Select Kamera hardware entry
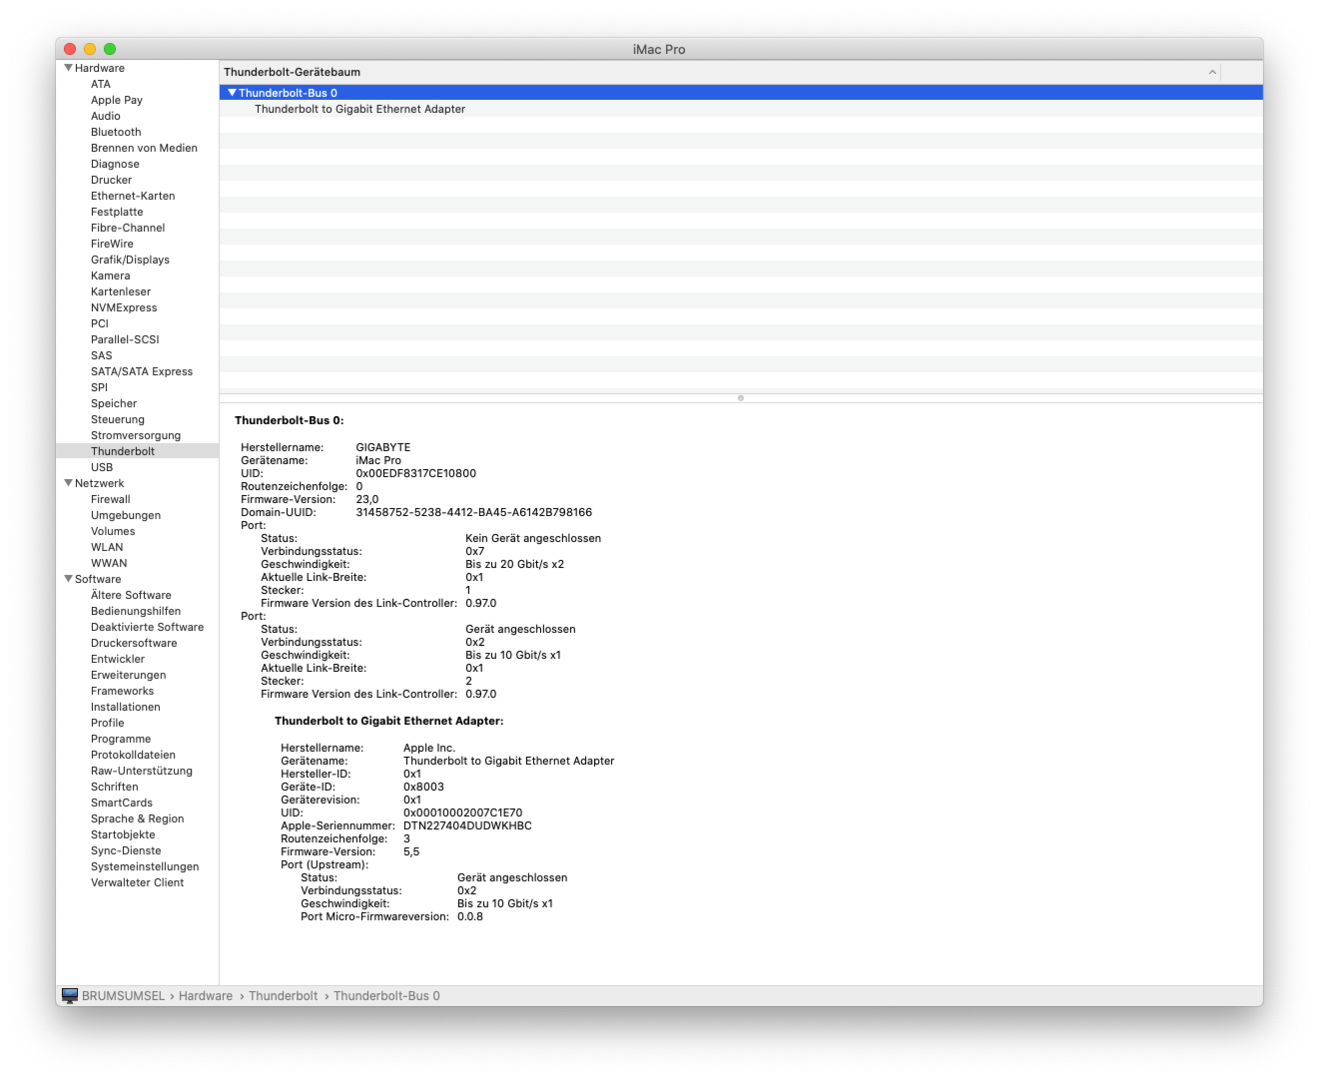1319x1080 pixels. pyautogui.click(x=110, y=276)
